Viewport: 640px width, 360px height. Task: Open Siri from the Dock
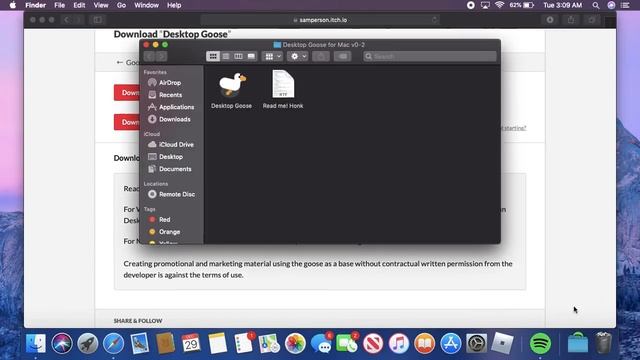(62, 343)
